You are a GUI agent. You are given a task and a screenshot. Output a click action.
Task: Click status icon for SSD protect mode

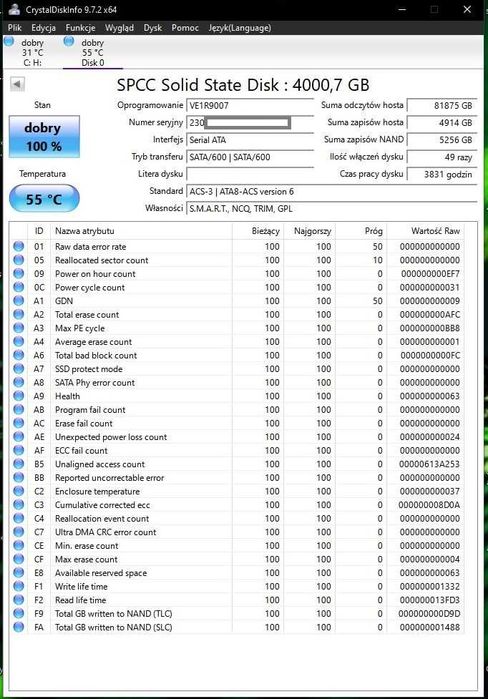pyautogui.click(x=19, y=369)
